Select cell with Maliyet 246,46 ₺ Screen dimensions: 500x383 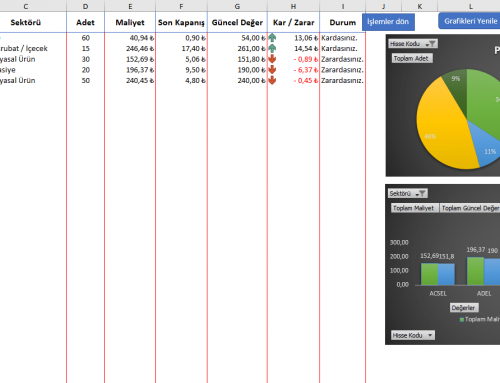click(130, 48)
